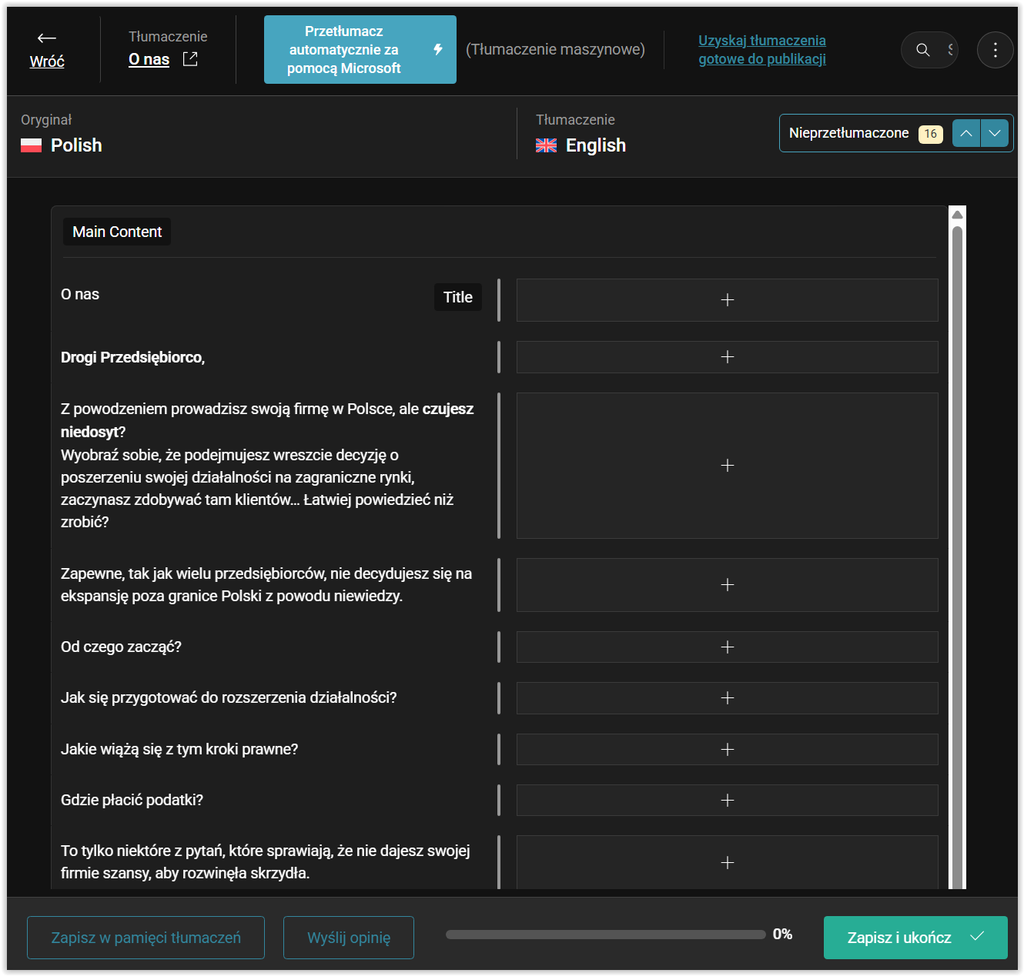The height and width of the screenshot is (976, 1024).
Task: Click Zapisz w pamięci tłumaczeń
Action: [x=146, y=937]
